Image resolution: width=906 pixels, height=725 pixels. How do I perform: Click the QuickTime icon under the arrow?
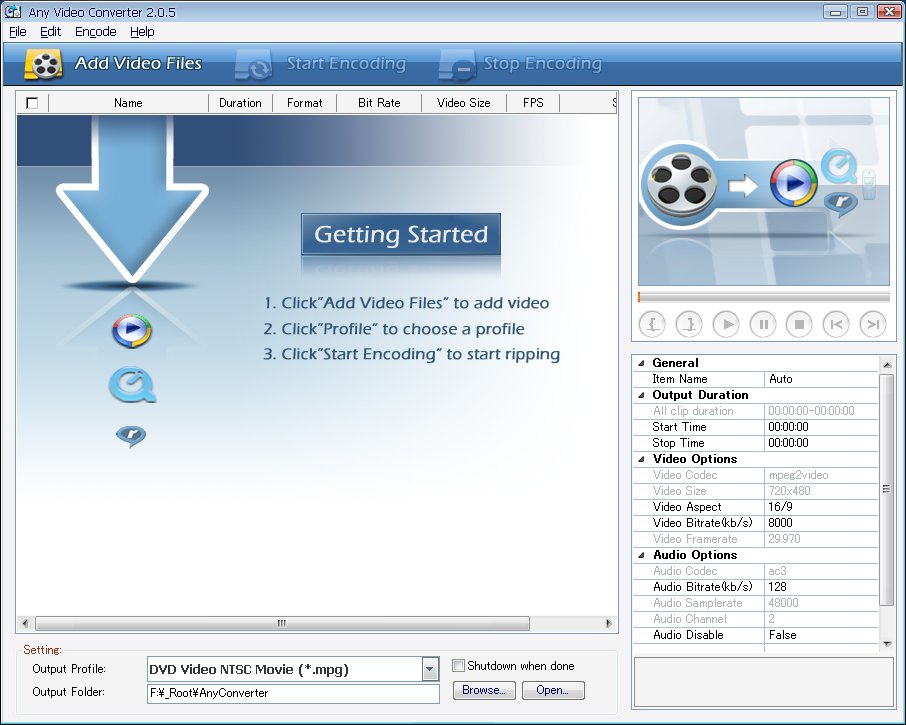pyautogui.click(x=132, y=385)
